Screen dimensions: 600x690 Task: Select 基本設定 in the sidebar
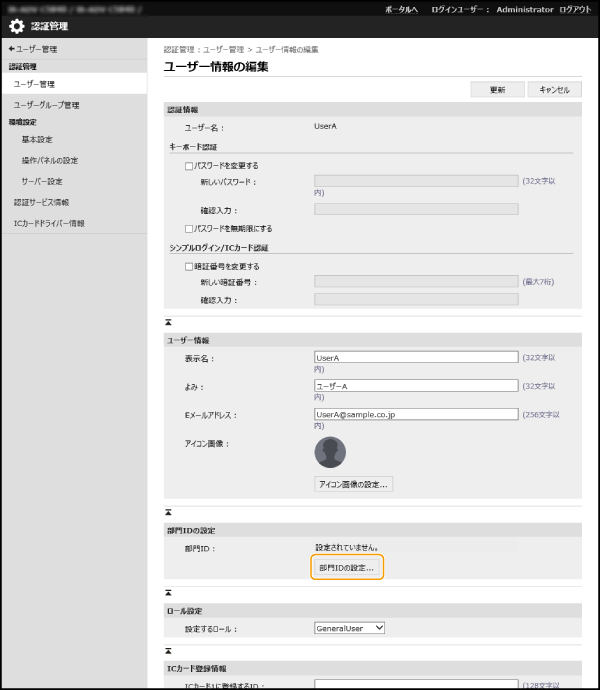coord(37,140)
